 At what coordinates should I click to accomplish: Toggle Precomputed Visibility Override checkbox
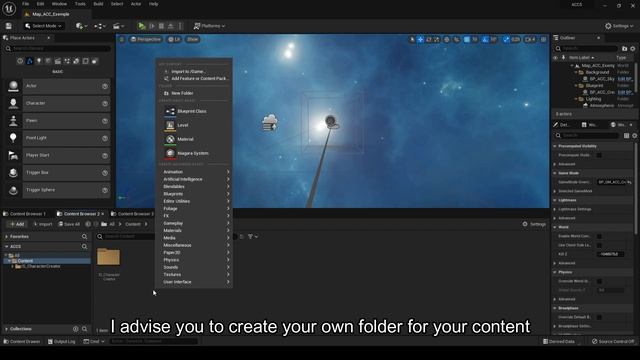(599, 155)
